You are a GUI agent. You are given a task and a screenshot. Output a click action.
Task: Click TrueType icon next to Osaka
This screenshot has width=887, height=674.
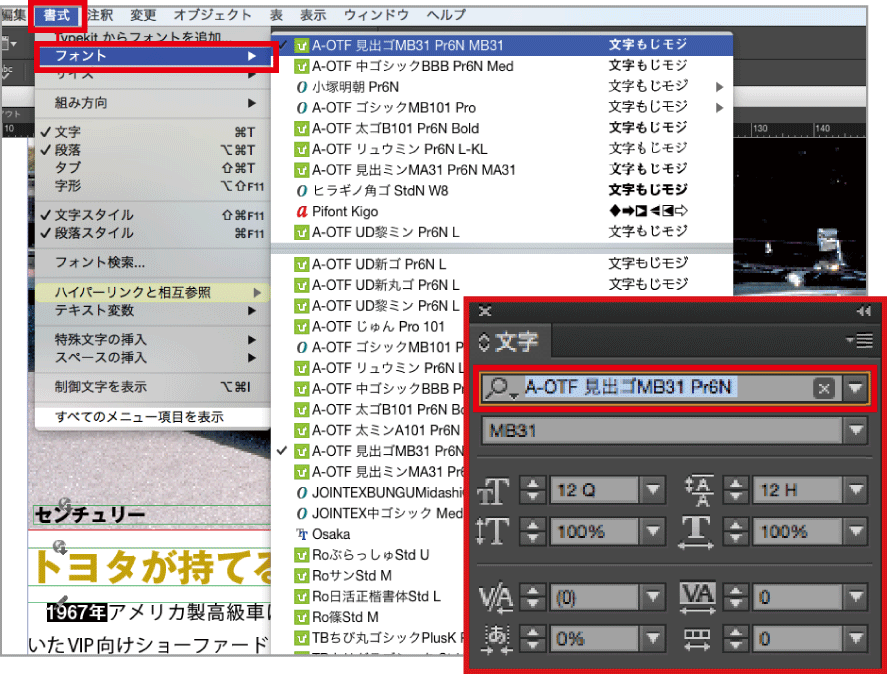point(302,534)
